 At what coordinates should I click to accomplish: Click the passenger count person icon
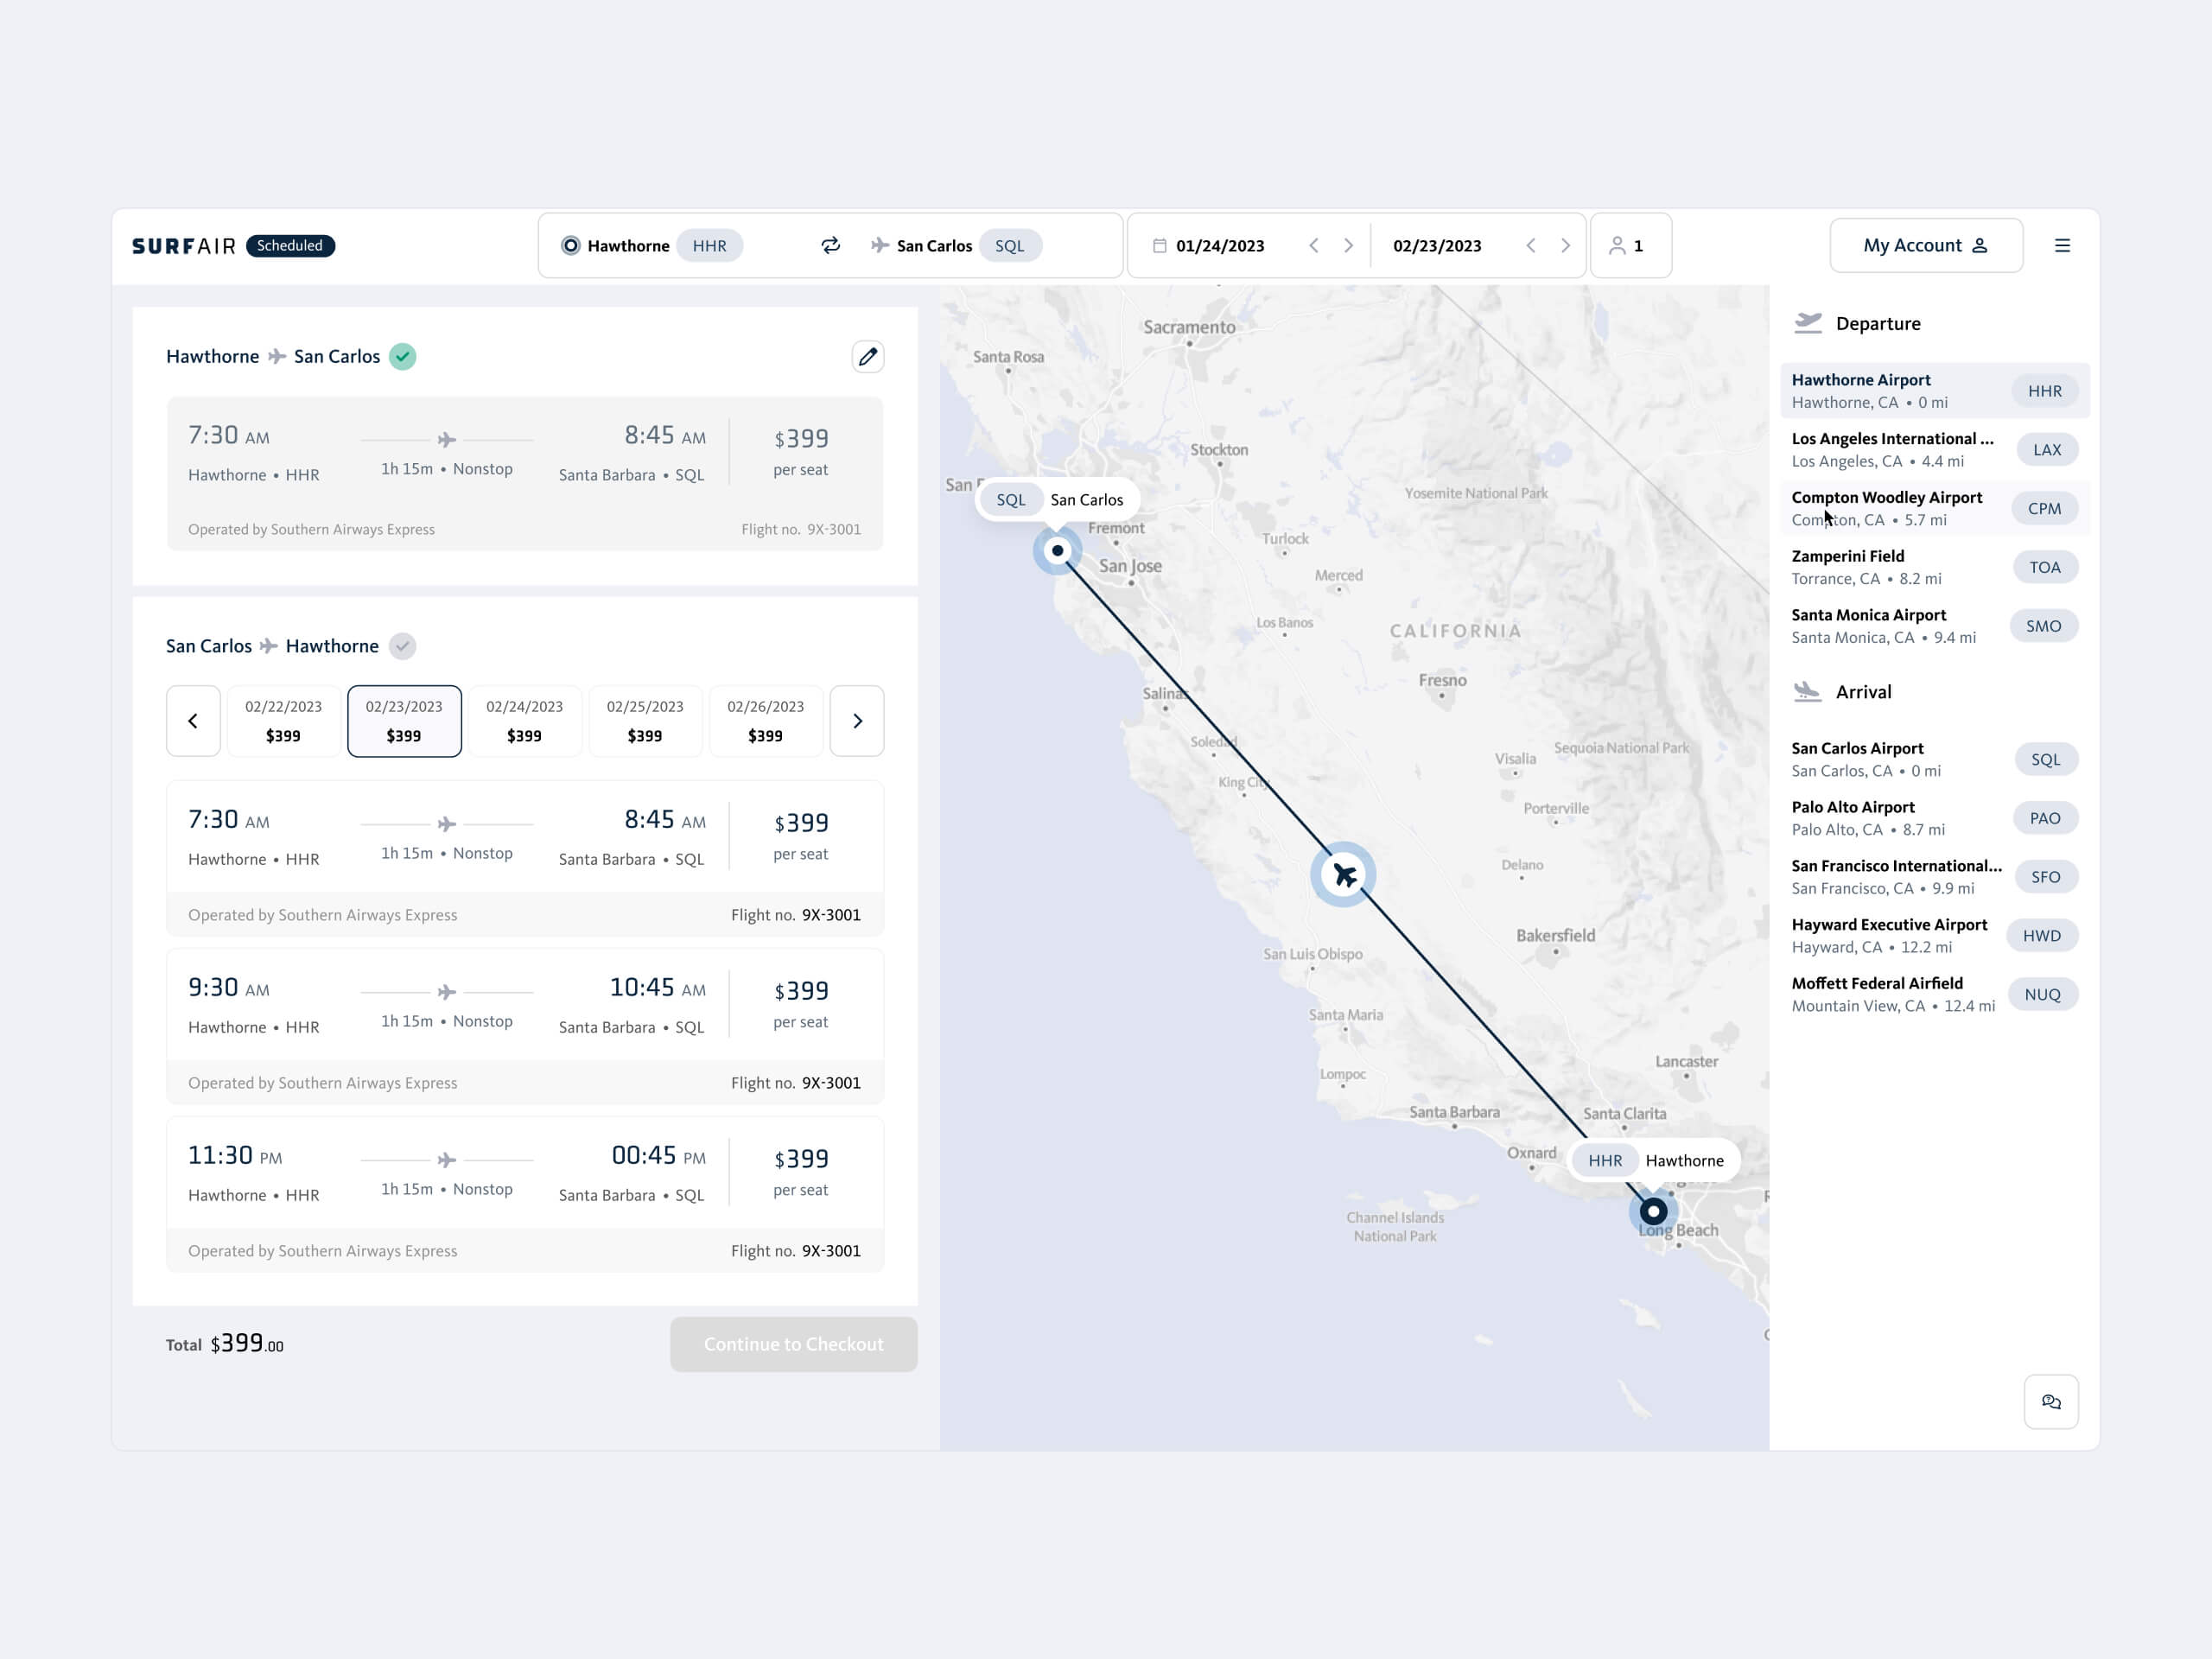pyautogui.click(x=1616, y=245)
